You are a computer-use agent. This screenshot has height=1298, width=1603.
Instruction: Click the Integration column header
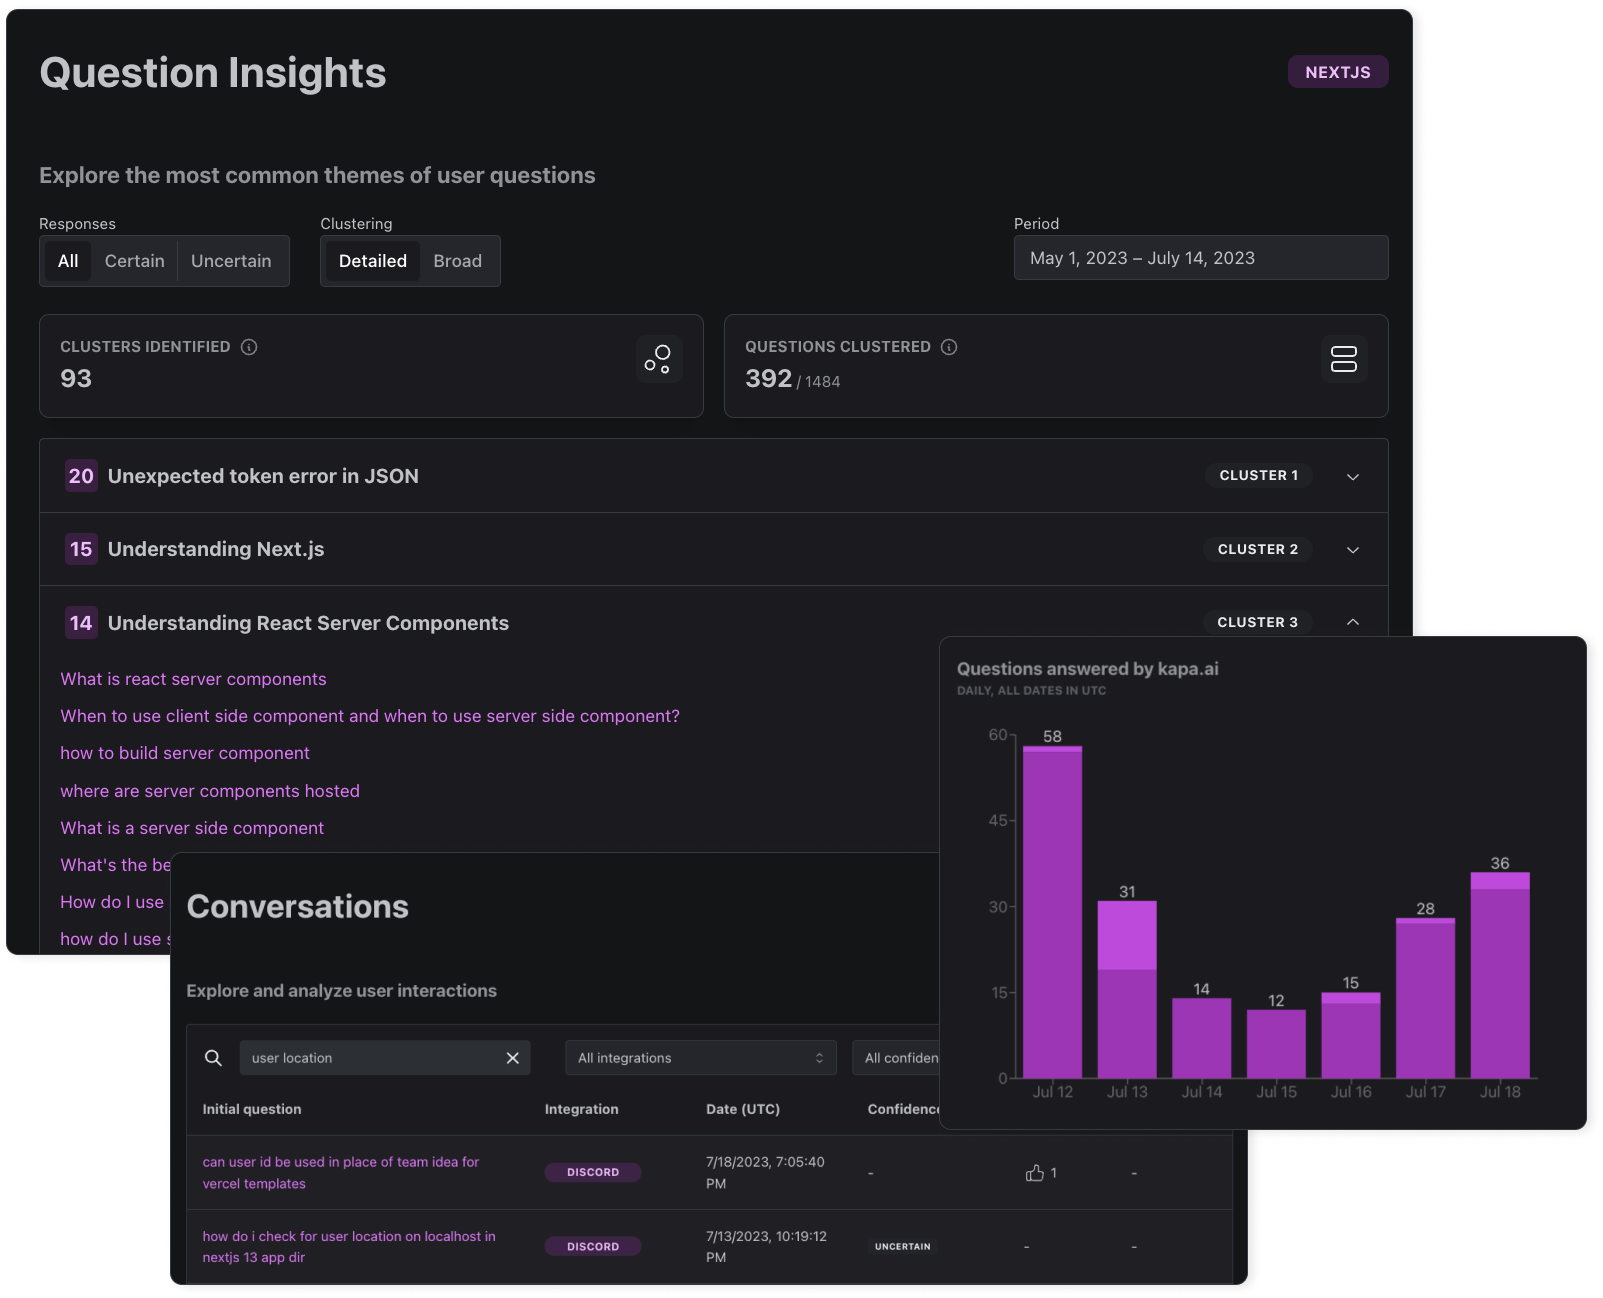click(581, 1109)
